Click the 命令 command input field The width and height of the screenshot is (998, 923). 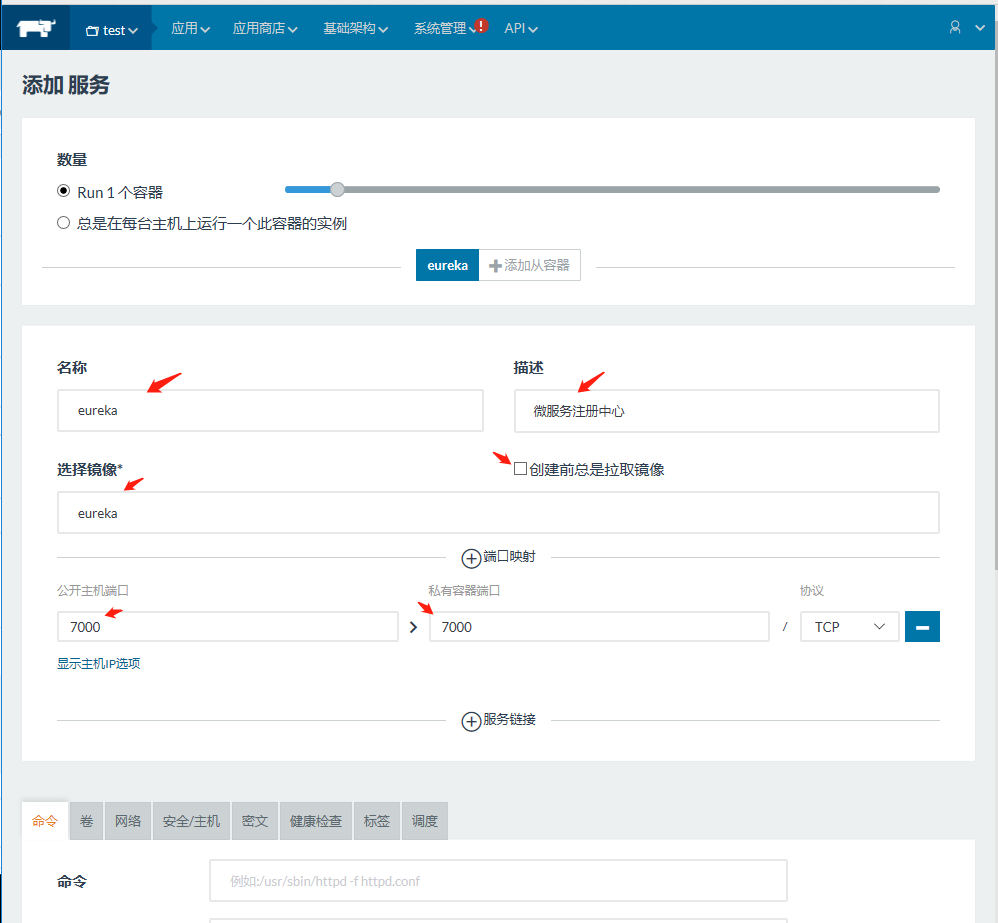[x=498, y=881]
